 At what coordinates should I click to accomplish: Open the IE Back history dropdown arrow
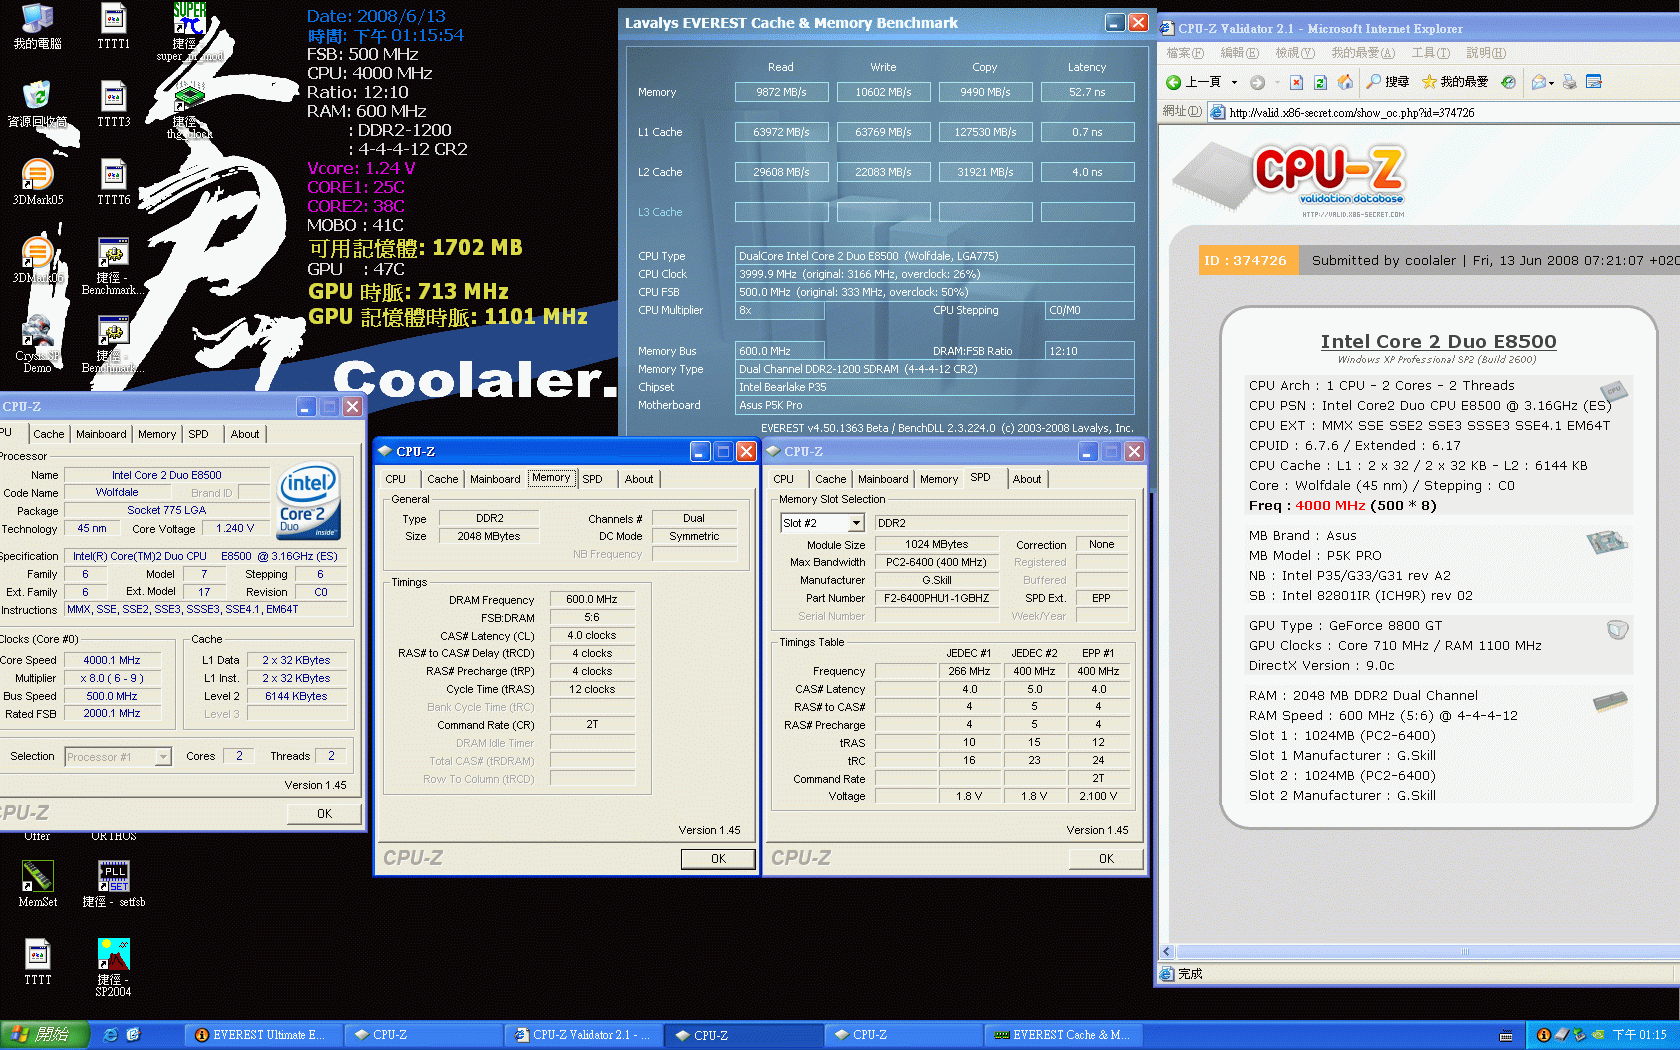tap(1234, 82)
